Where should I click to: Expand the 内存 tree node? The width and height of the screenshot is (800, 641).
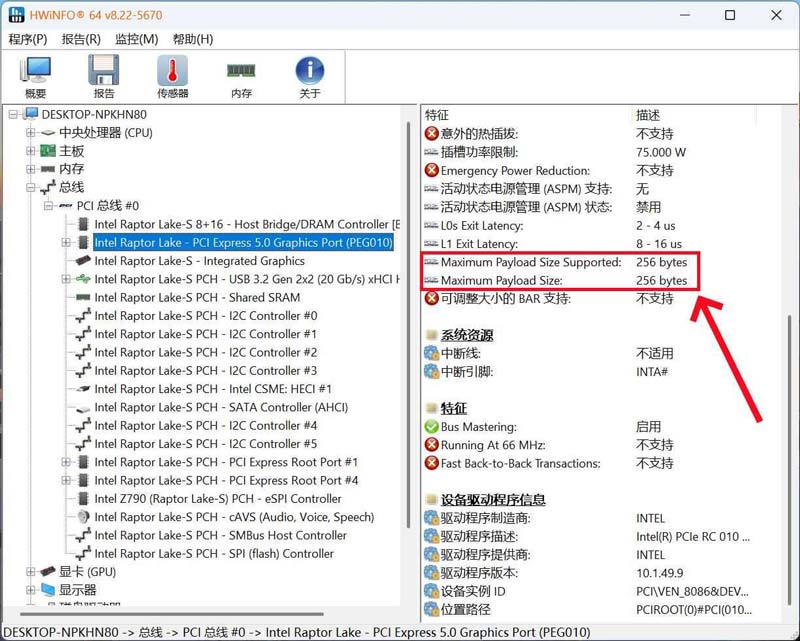(30, 169)
